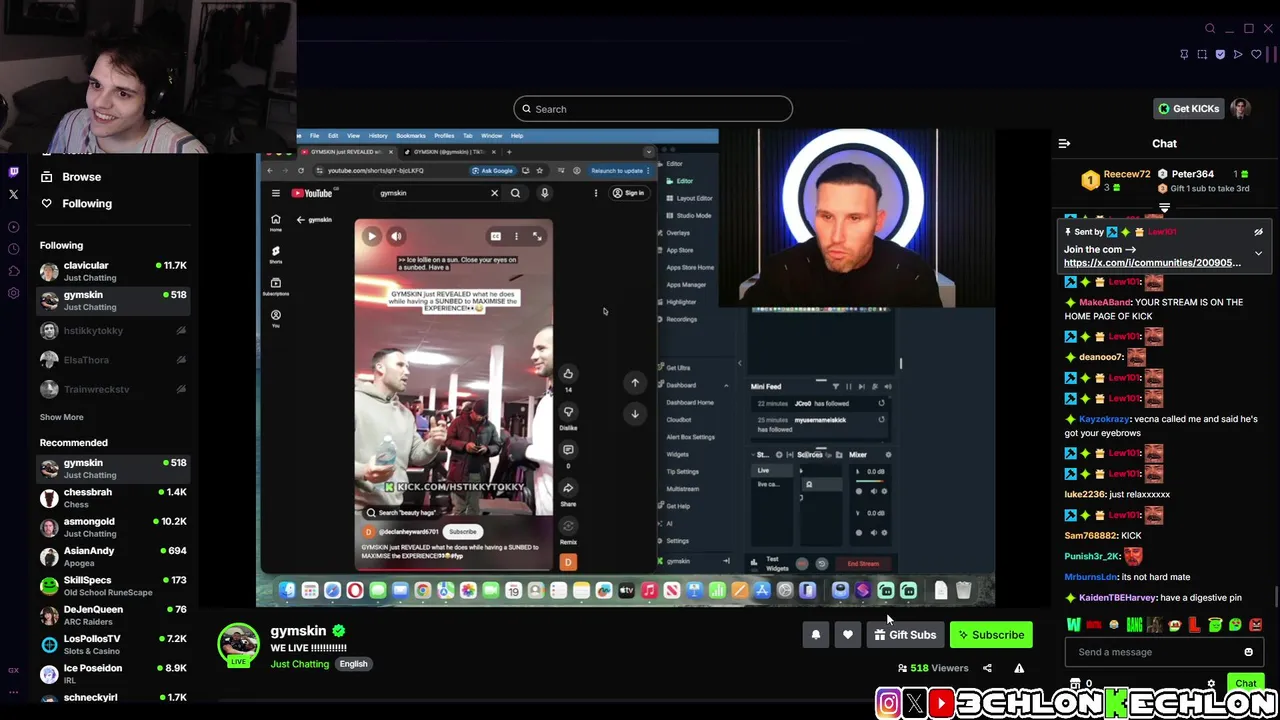
Task: Click the green Chat send button
Action: pyautogui.click(x=1245, y=684)
